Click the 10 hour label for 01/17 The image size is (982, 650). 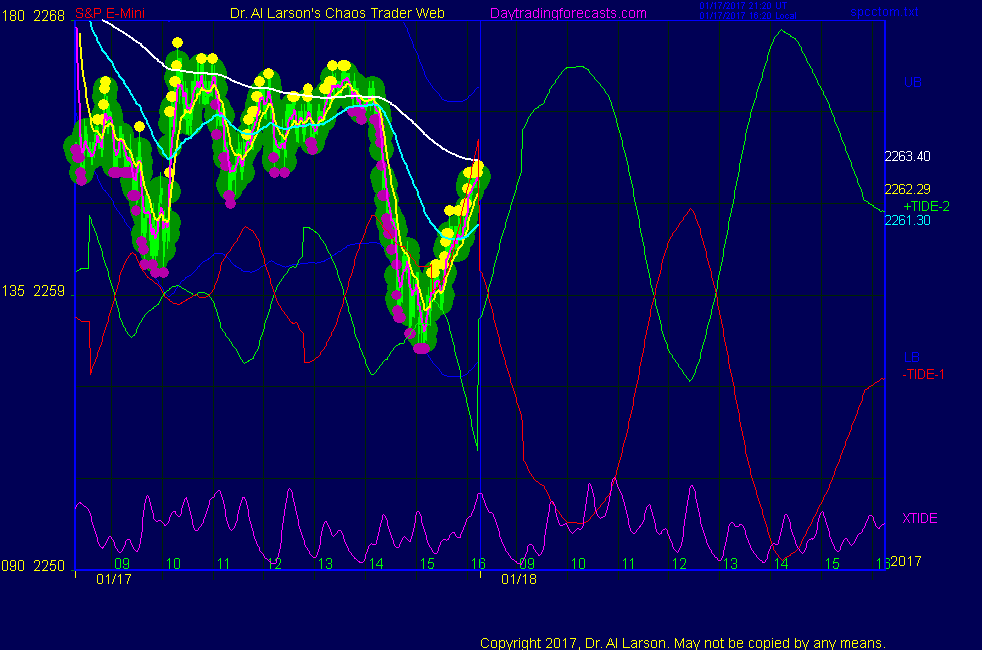(173, 564)
